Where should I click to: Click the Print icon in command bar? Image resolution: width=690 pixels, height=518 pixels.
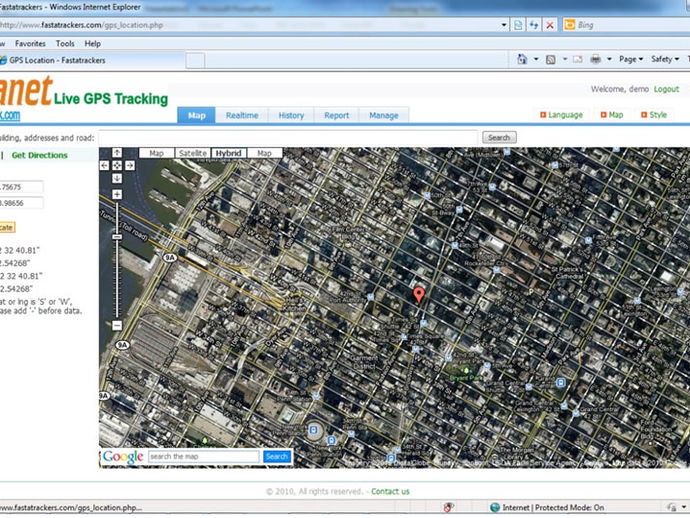(595, 59)
